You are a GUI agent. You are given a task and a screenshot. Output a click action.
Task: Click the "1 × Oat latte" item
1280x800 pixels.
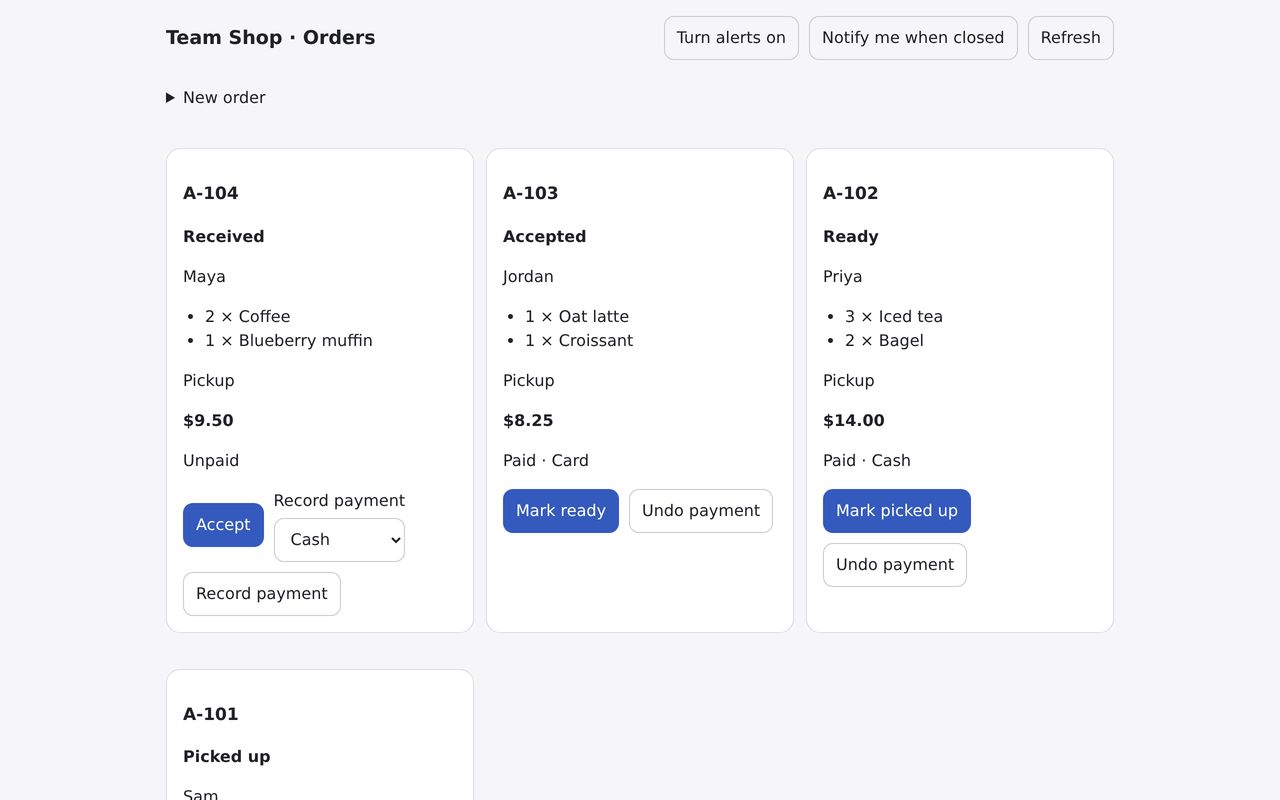click(x=577, y=317)
